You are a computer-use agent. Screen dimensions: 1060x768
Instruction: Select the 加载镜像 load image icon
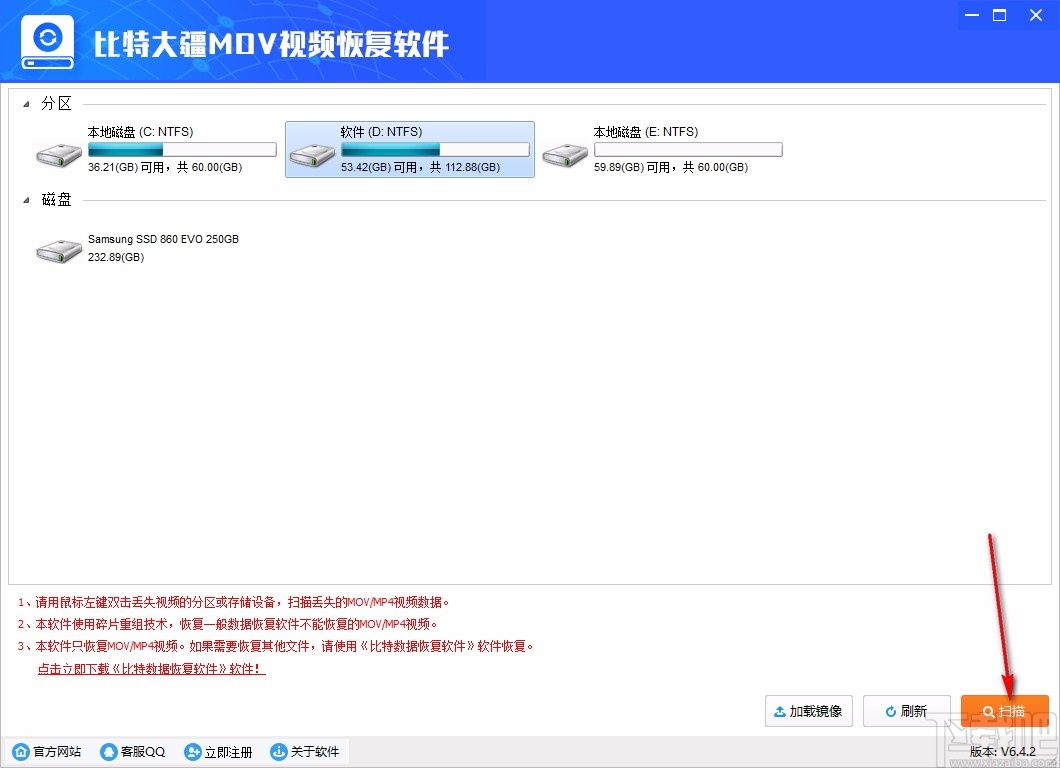808,711
